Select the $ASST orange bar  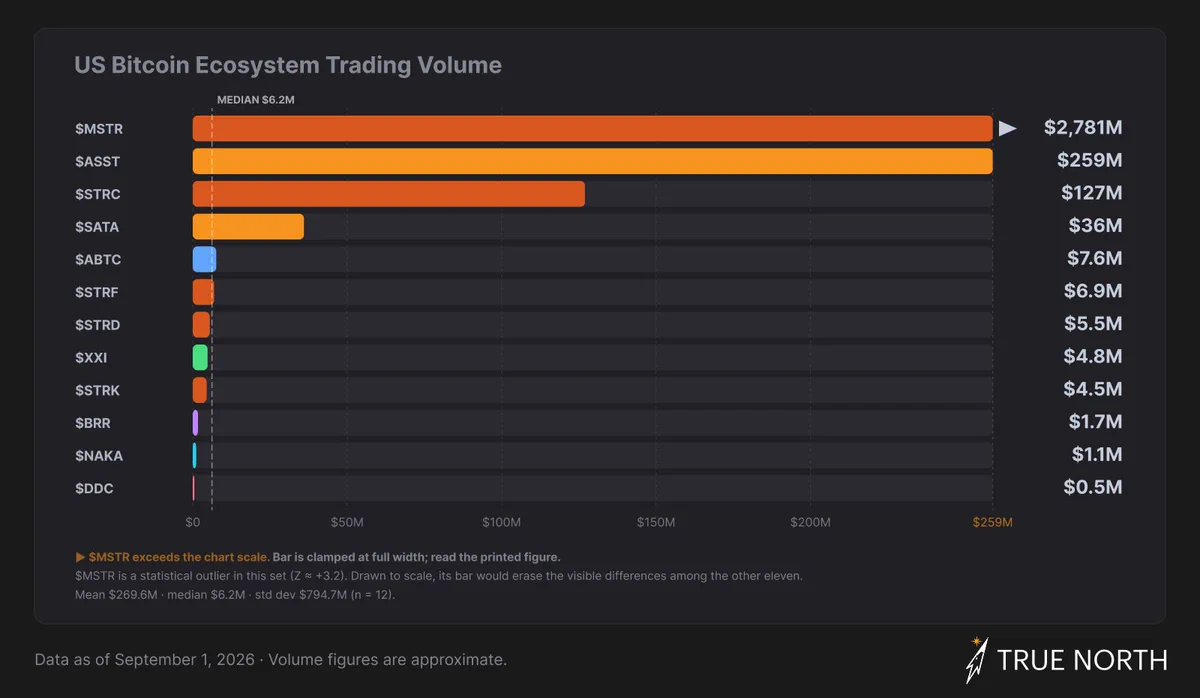[x=592, y=161]
